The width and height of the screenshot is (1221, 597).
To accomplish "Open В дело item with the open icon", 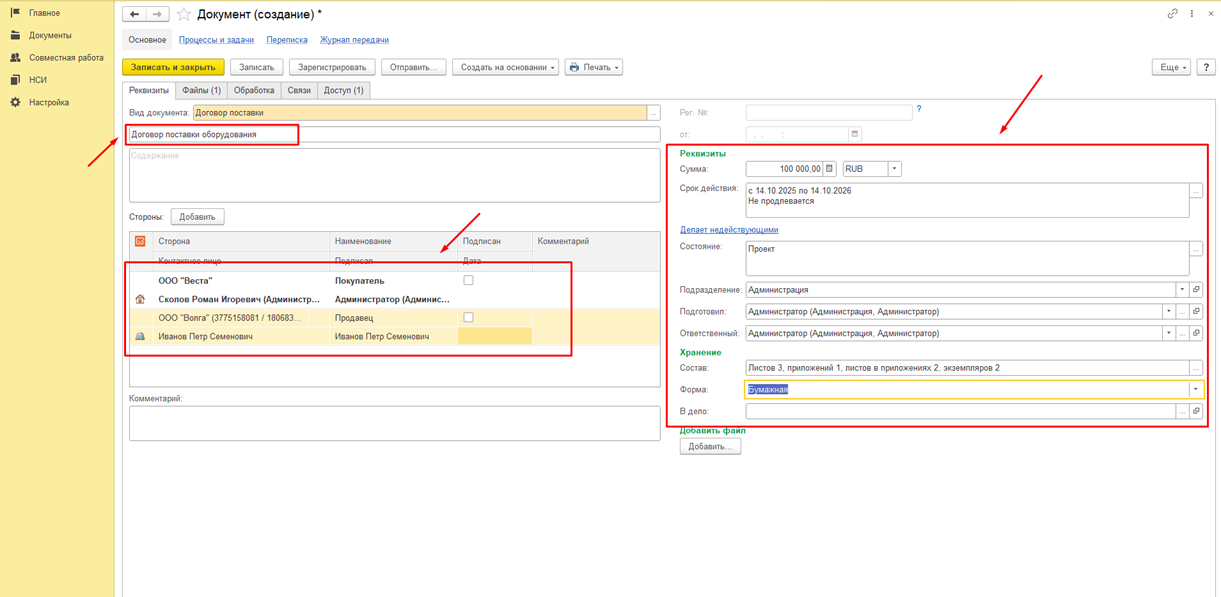I will click(x=1196, y=411).
